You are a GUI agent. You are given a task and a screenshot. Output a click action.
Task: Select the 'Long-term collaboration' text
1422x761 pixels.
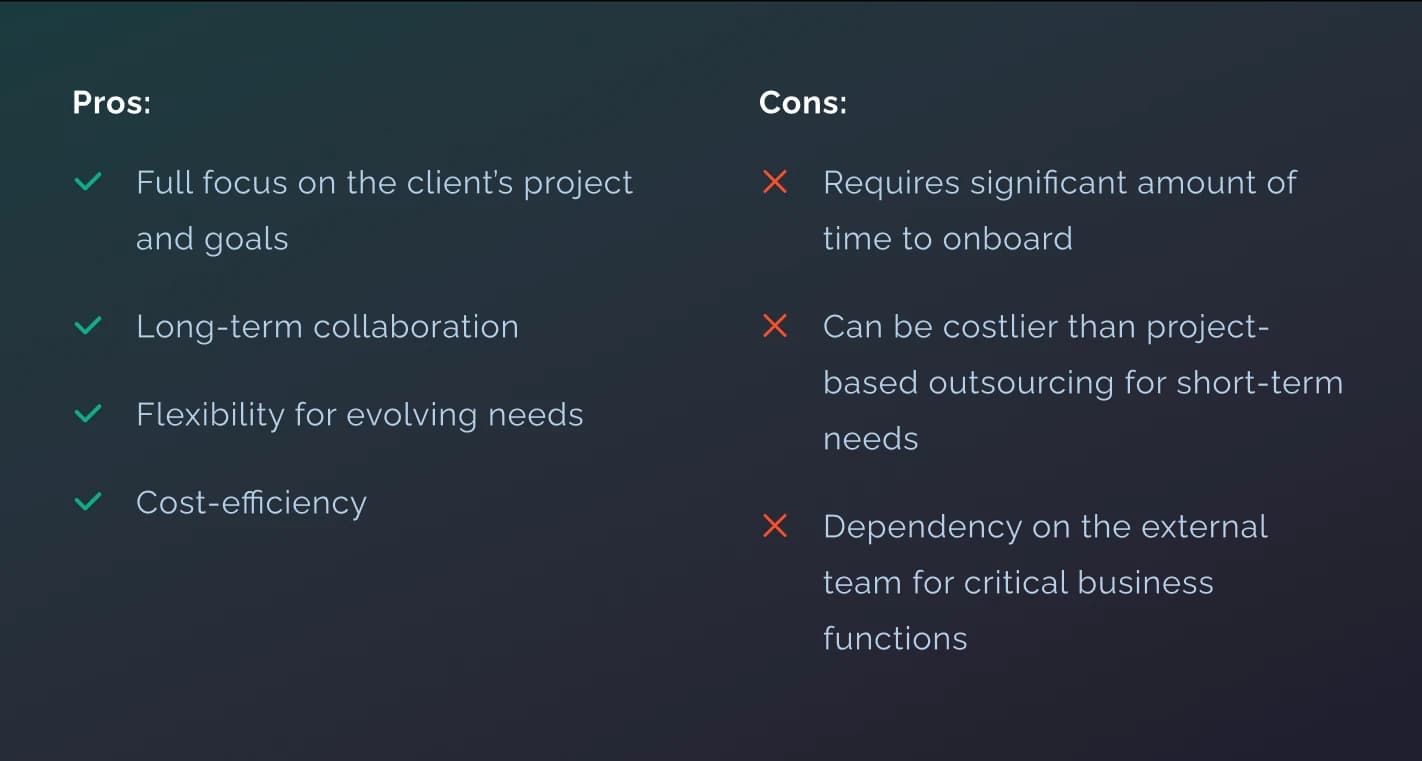pos(327,327)
